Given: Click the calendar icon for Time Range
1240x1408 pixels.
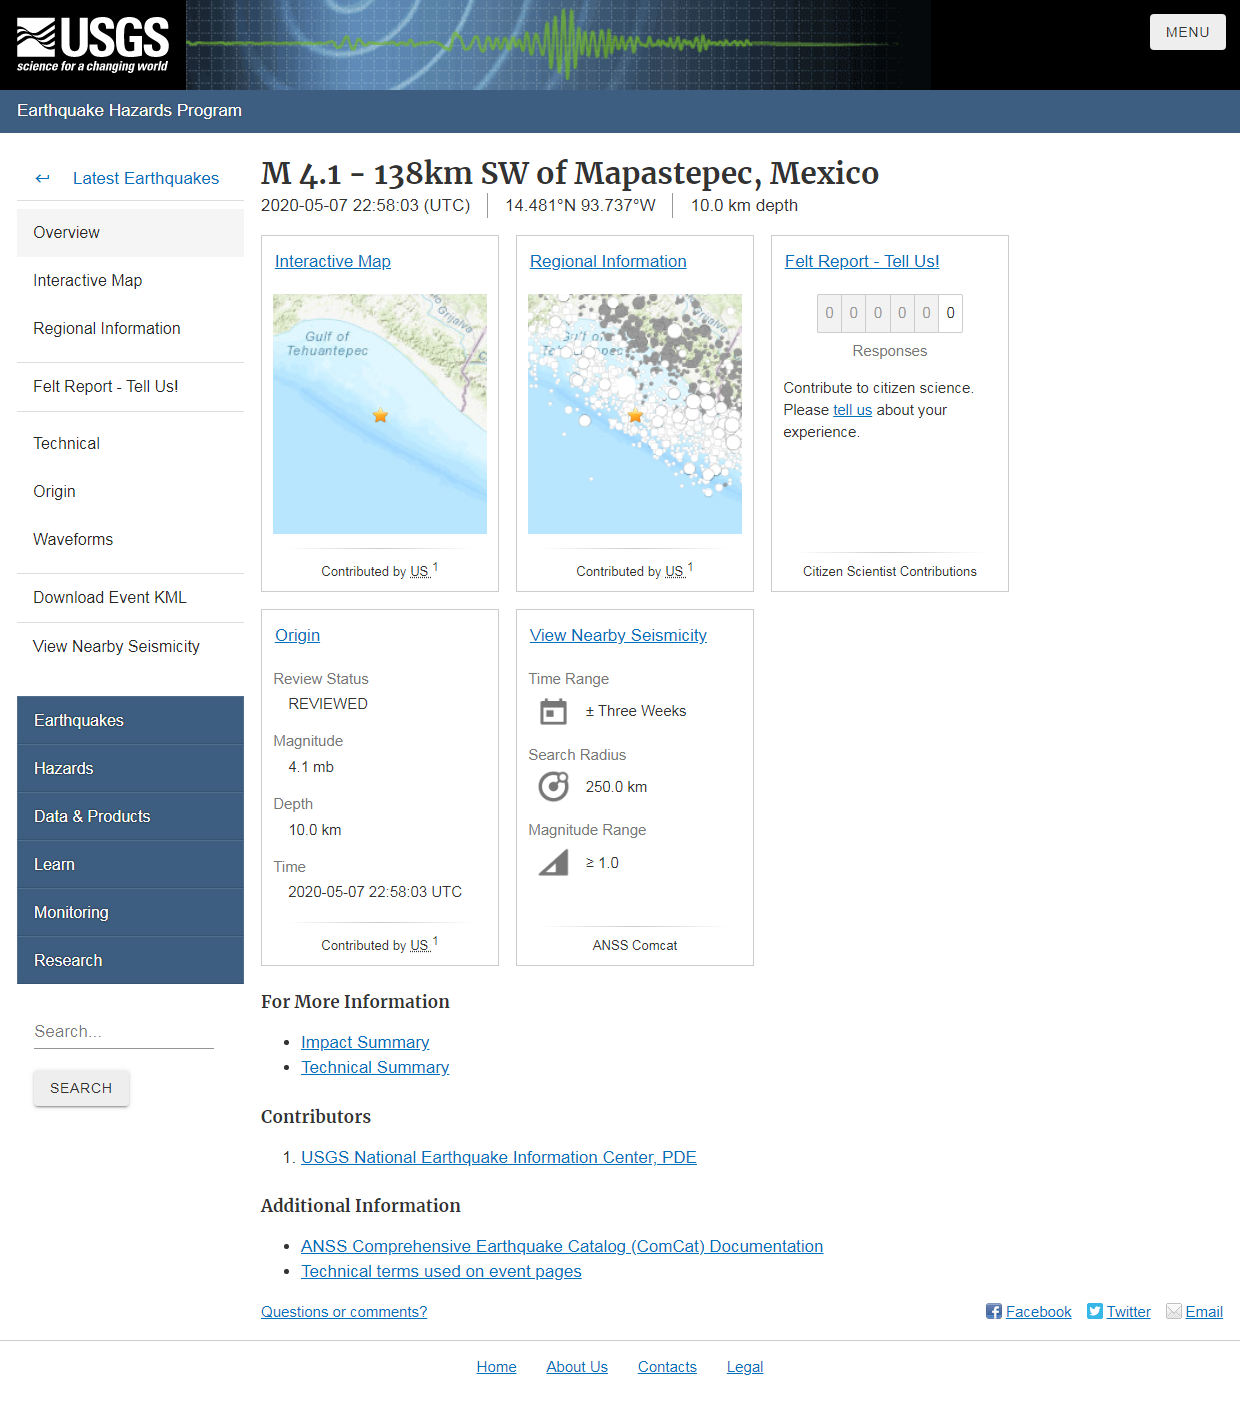Looking at the screenshot, I should (553, 711).
